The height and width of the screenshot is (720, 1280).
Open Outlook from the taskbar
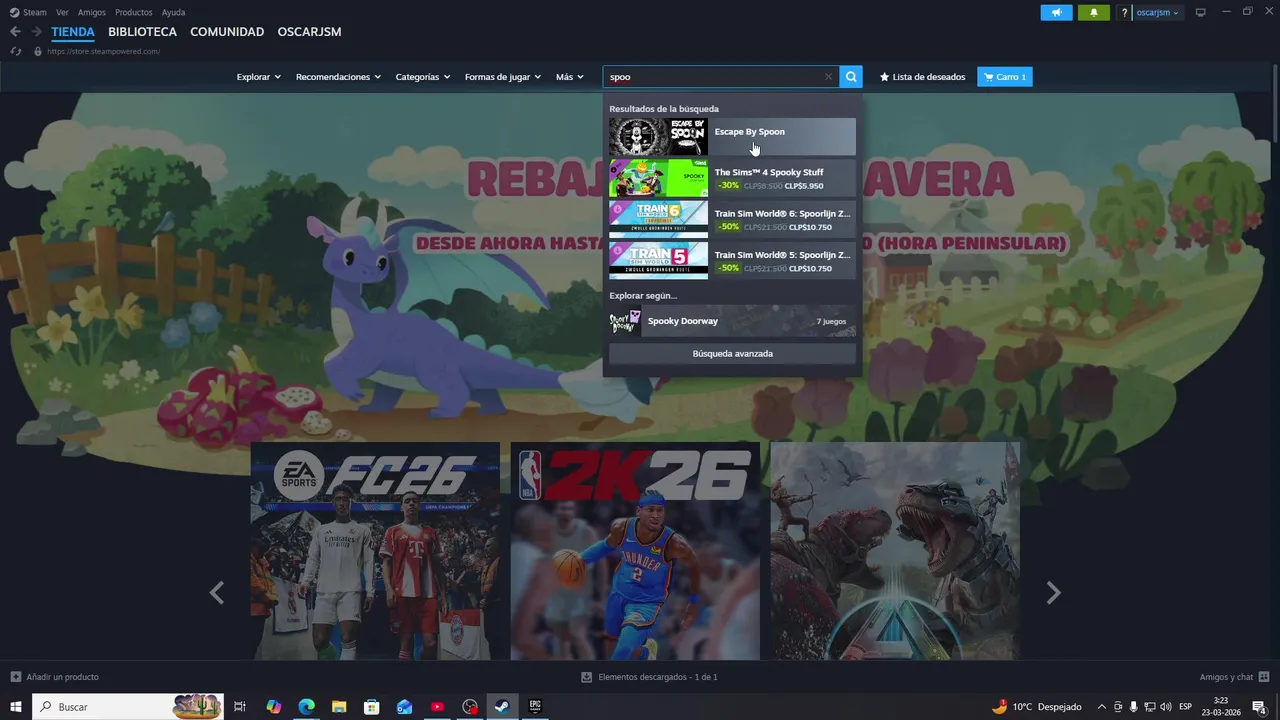404,707
